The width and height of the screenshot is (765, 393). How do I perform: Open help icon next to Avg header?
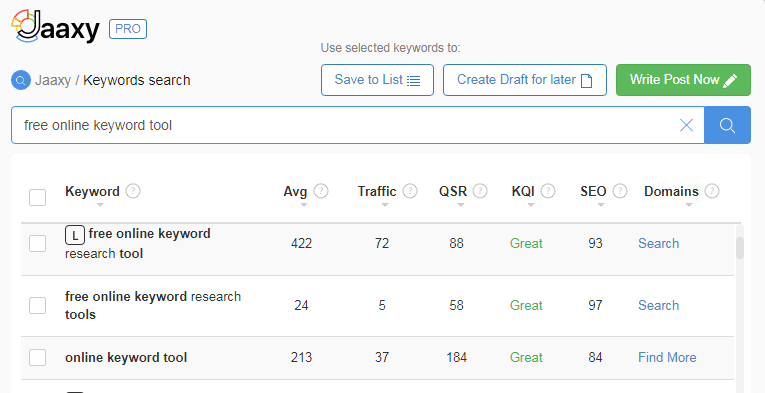click(321, 191)
